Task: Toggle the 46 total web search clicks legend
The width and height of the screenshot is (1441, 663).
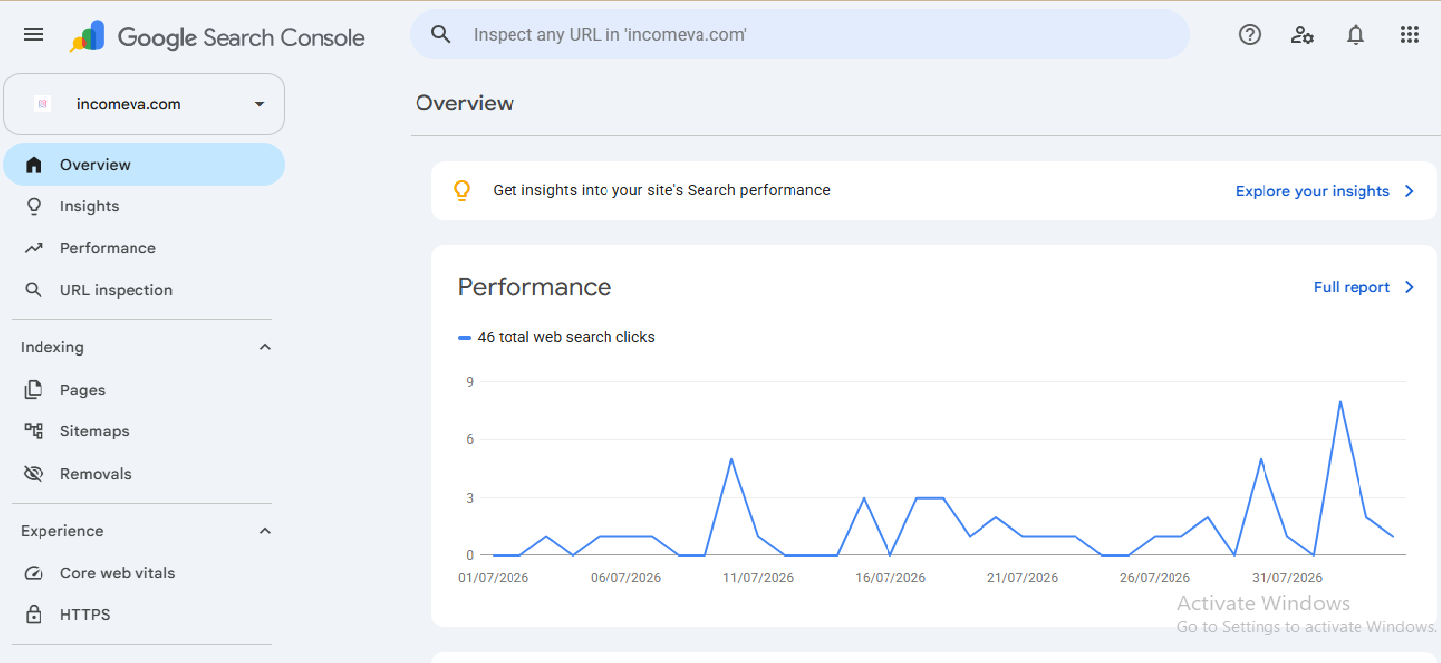Action: (x=556, y=337)
